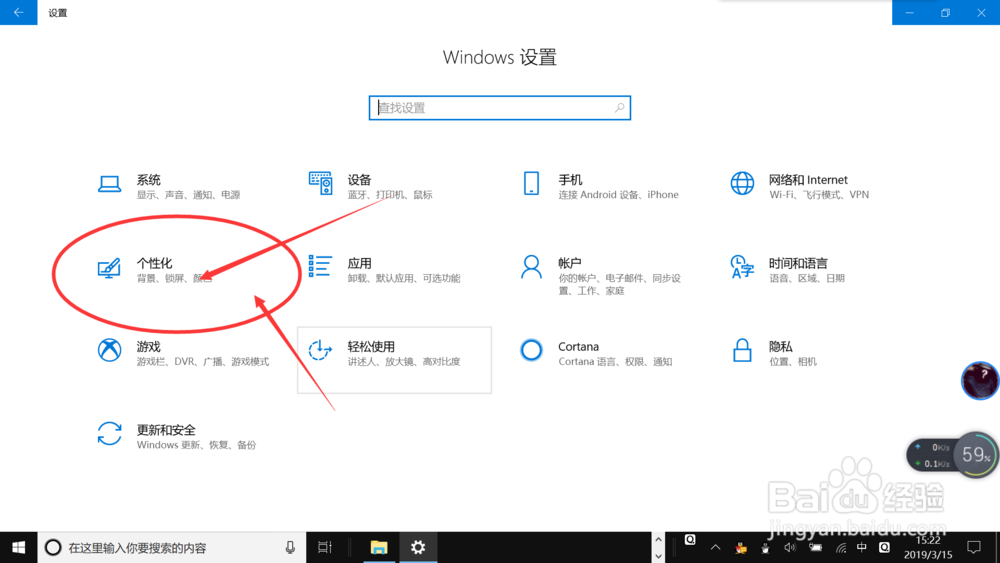Click subtitle 语音、区域、日期
This screenshot has width=1000, height=563.
807,279
